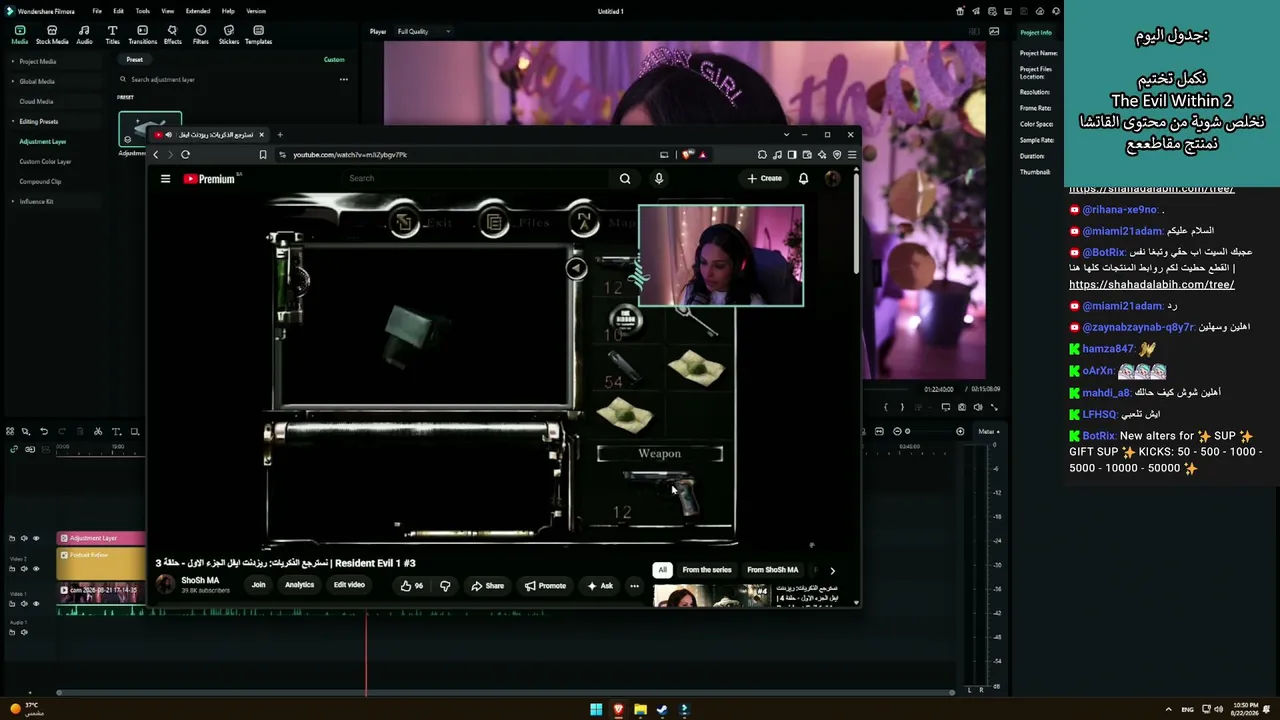Click the Edit video button

(349, 586)
